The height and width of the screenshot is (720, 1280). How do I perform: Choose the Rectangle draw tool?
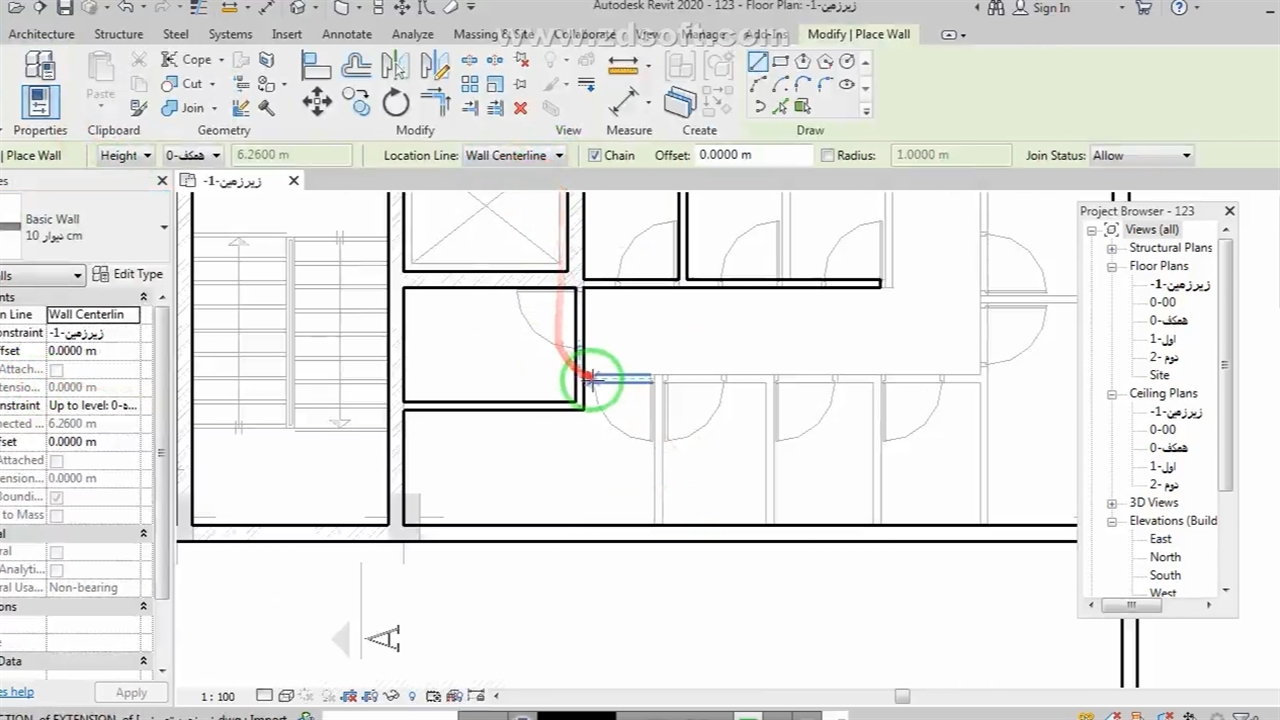click(781, 62)
